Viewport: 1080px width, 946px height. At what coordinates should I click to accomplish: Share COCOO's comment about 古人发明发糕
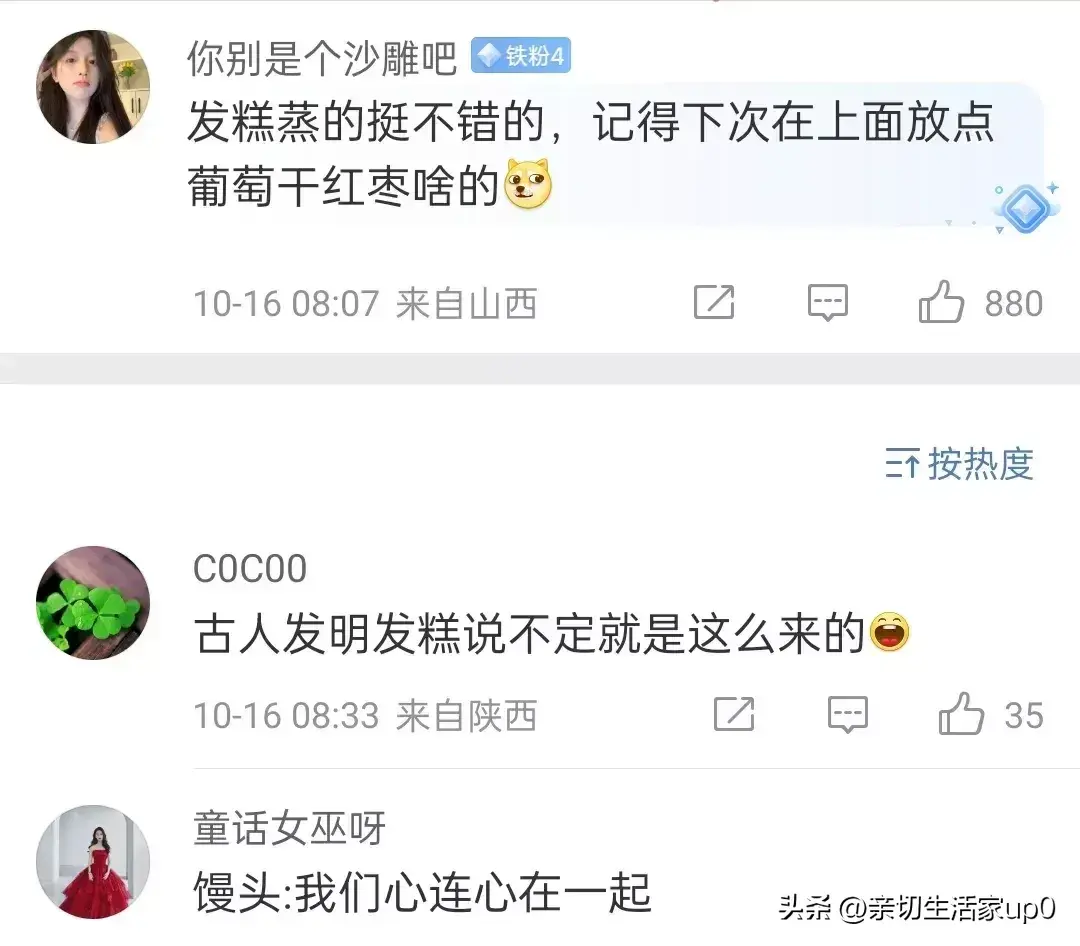(x=734, y=714)
